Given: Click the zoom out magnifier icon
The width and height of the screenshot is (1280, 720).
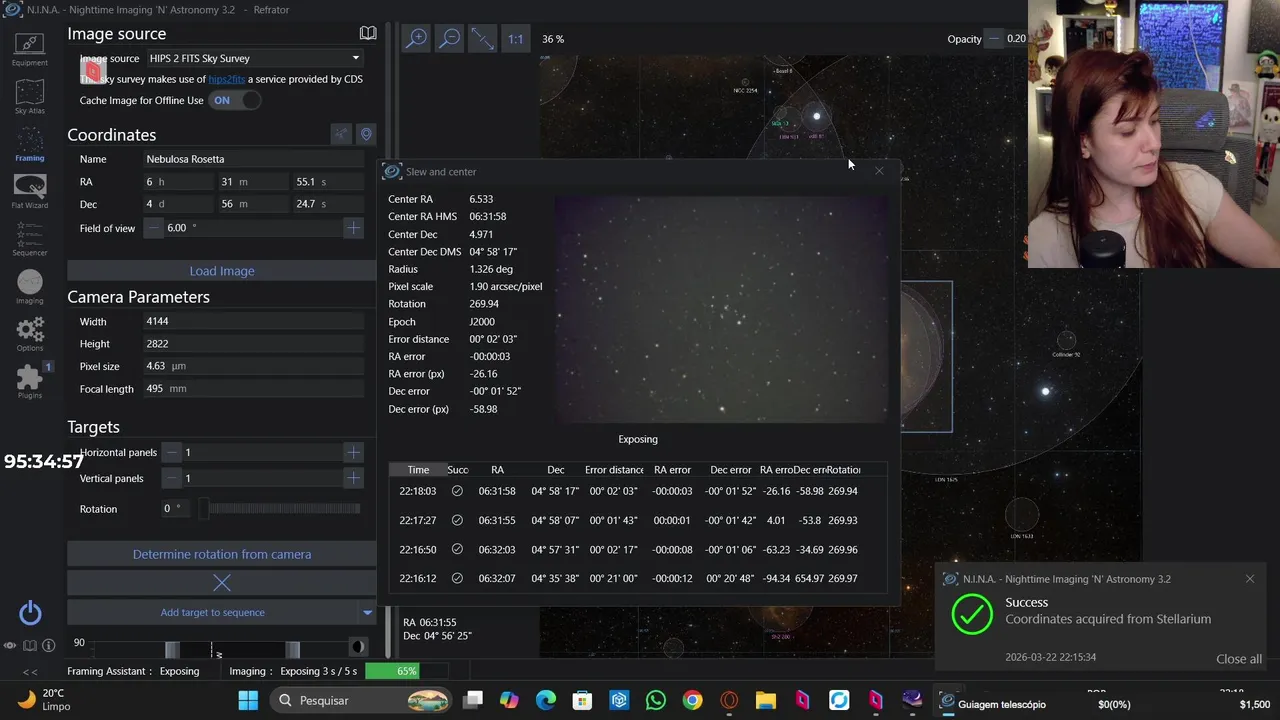Looking at the screenshot, I should (x=450, y=38).
